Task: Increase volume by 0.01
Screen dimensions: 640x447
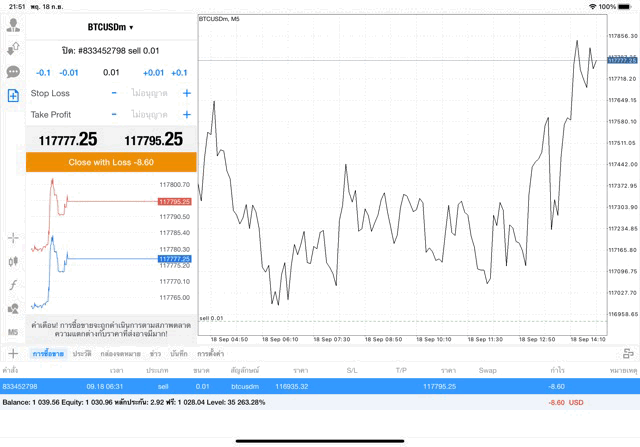Action: [152, 73]
